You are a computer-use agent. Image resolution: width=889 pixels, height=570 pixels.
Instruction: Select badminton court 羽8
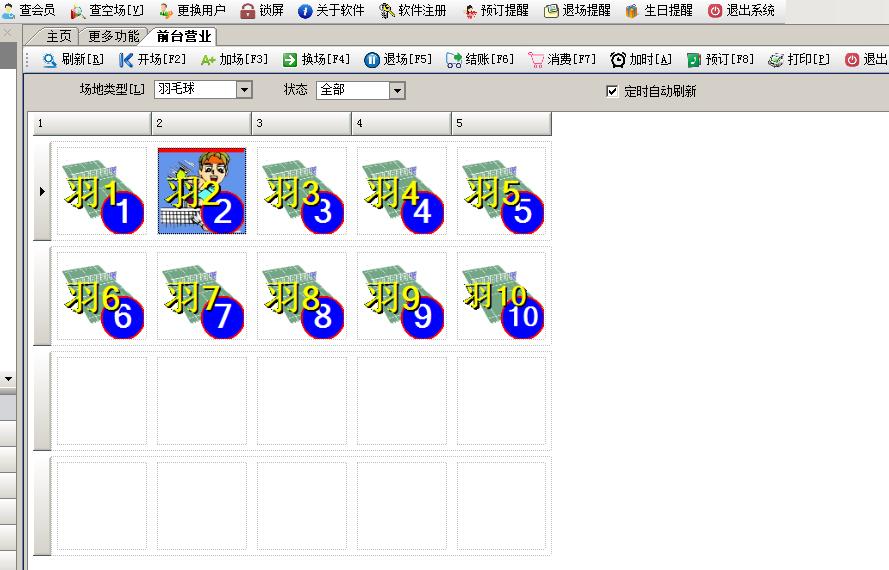[x=302, y=296]
